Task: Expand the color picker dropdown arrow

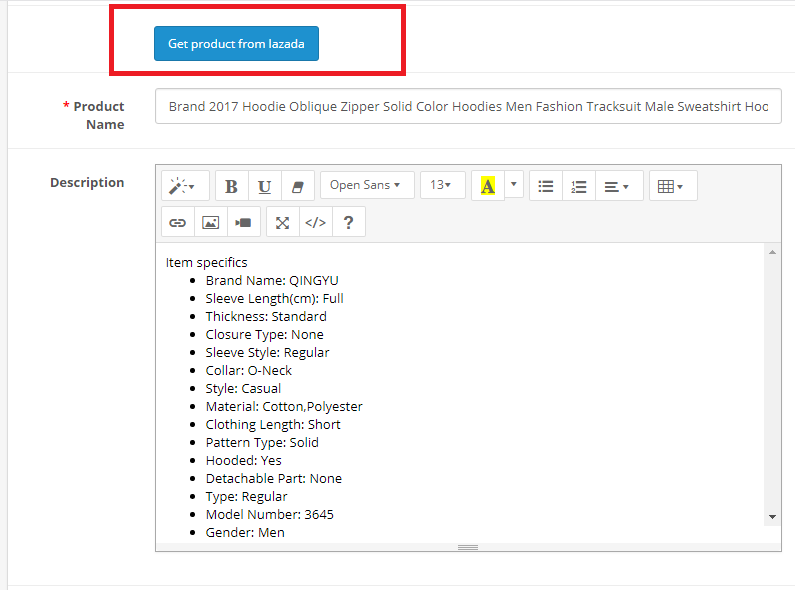Action: pos(514,184)
